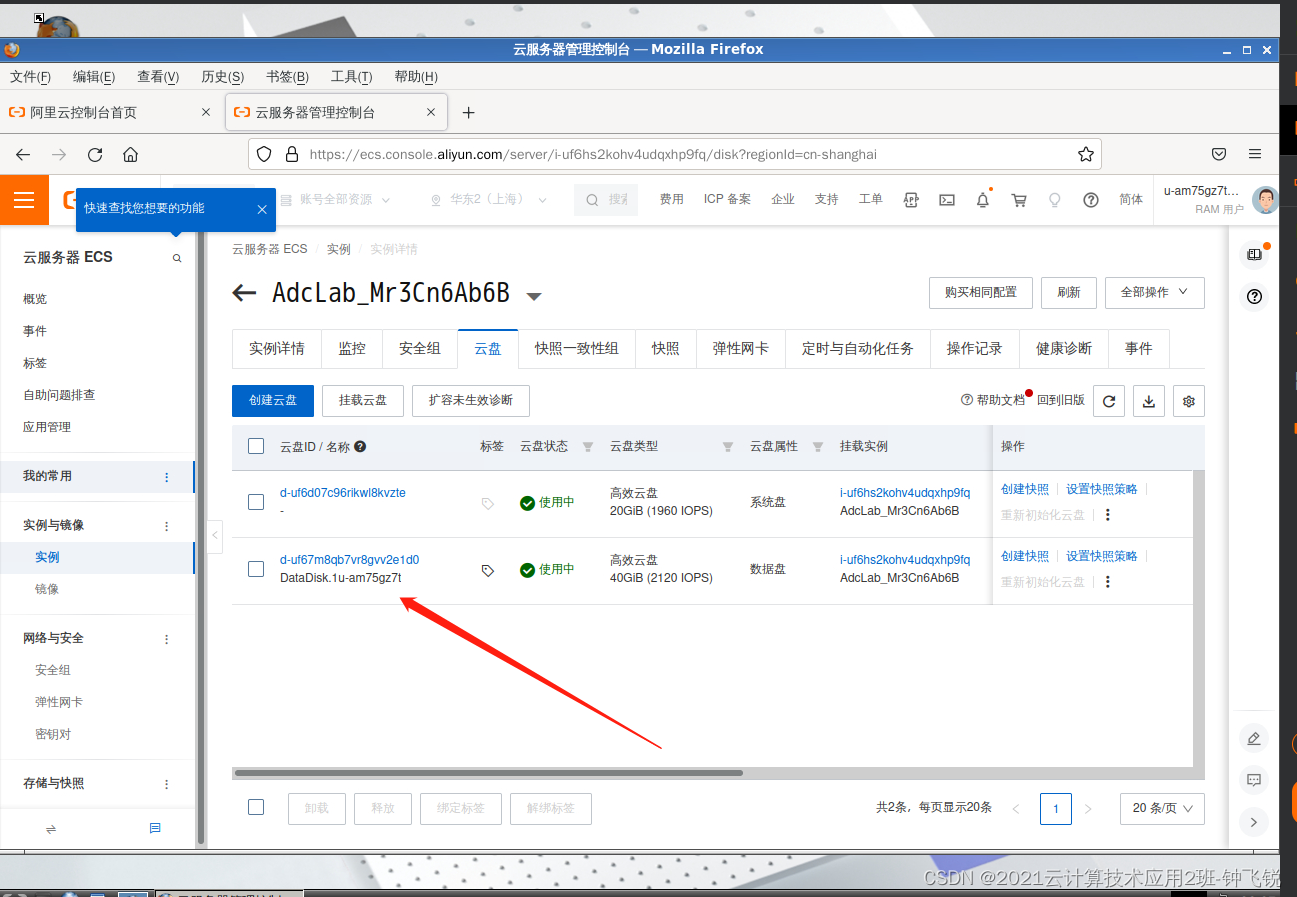Click the API icon in top bar
Image resolution: width=1297 pixels, height=897 pixels.
pyautogui.click(x=911, y=200)
